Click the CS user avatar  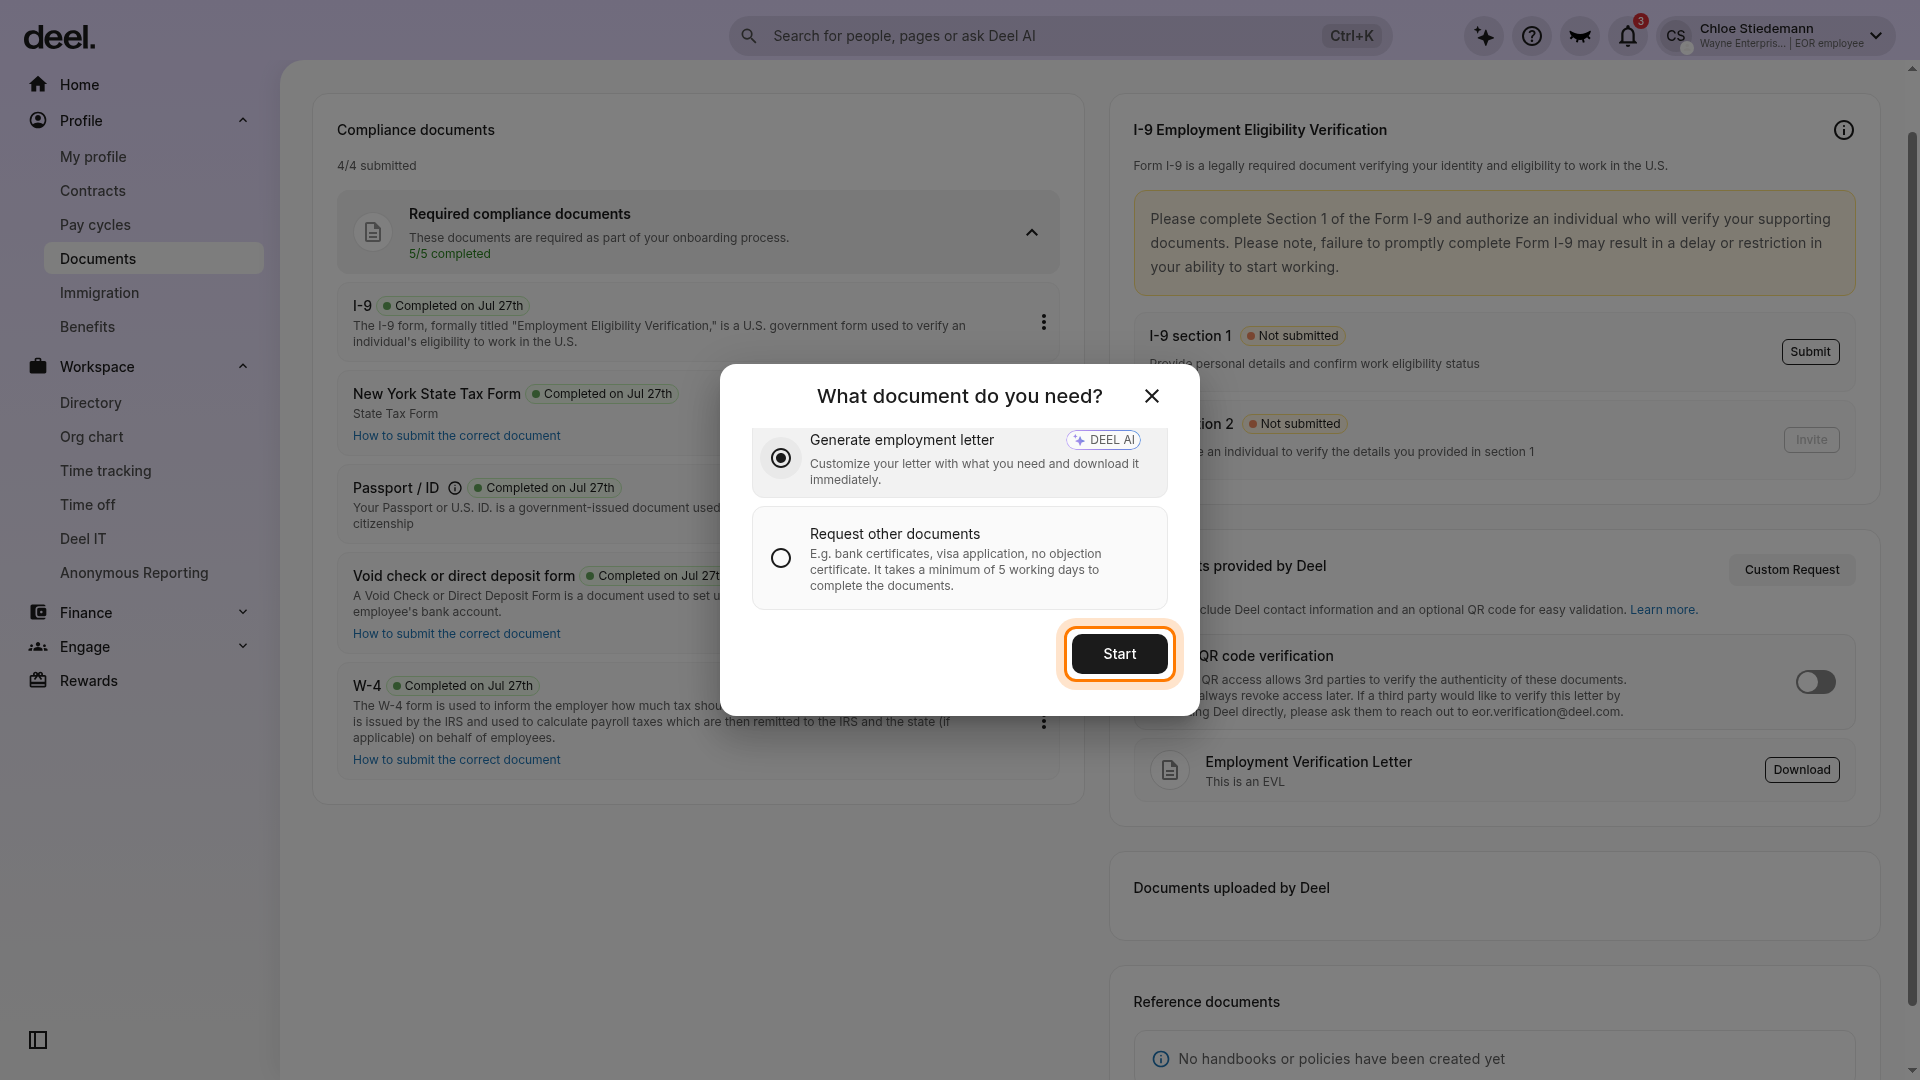(1676, 36)
